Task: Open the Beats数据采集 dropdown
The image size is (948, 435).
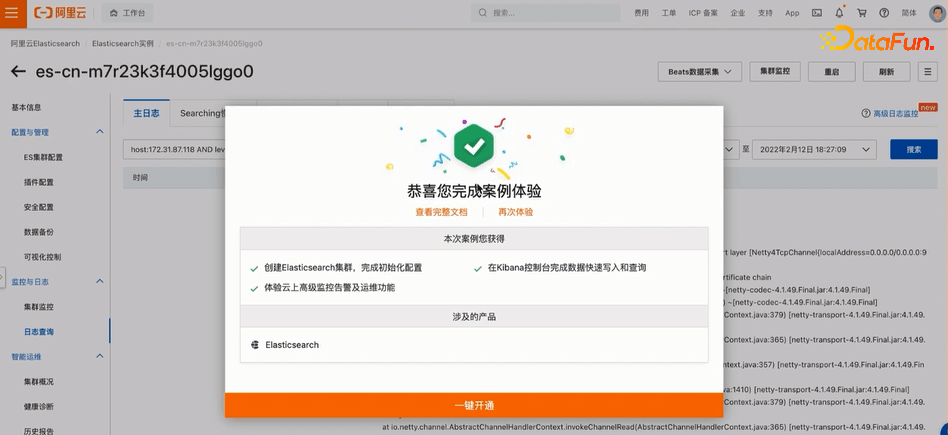Action: click(x=700, y=71)
